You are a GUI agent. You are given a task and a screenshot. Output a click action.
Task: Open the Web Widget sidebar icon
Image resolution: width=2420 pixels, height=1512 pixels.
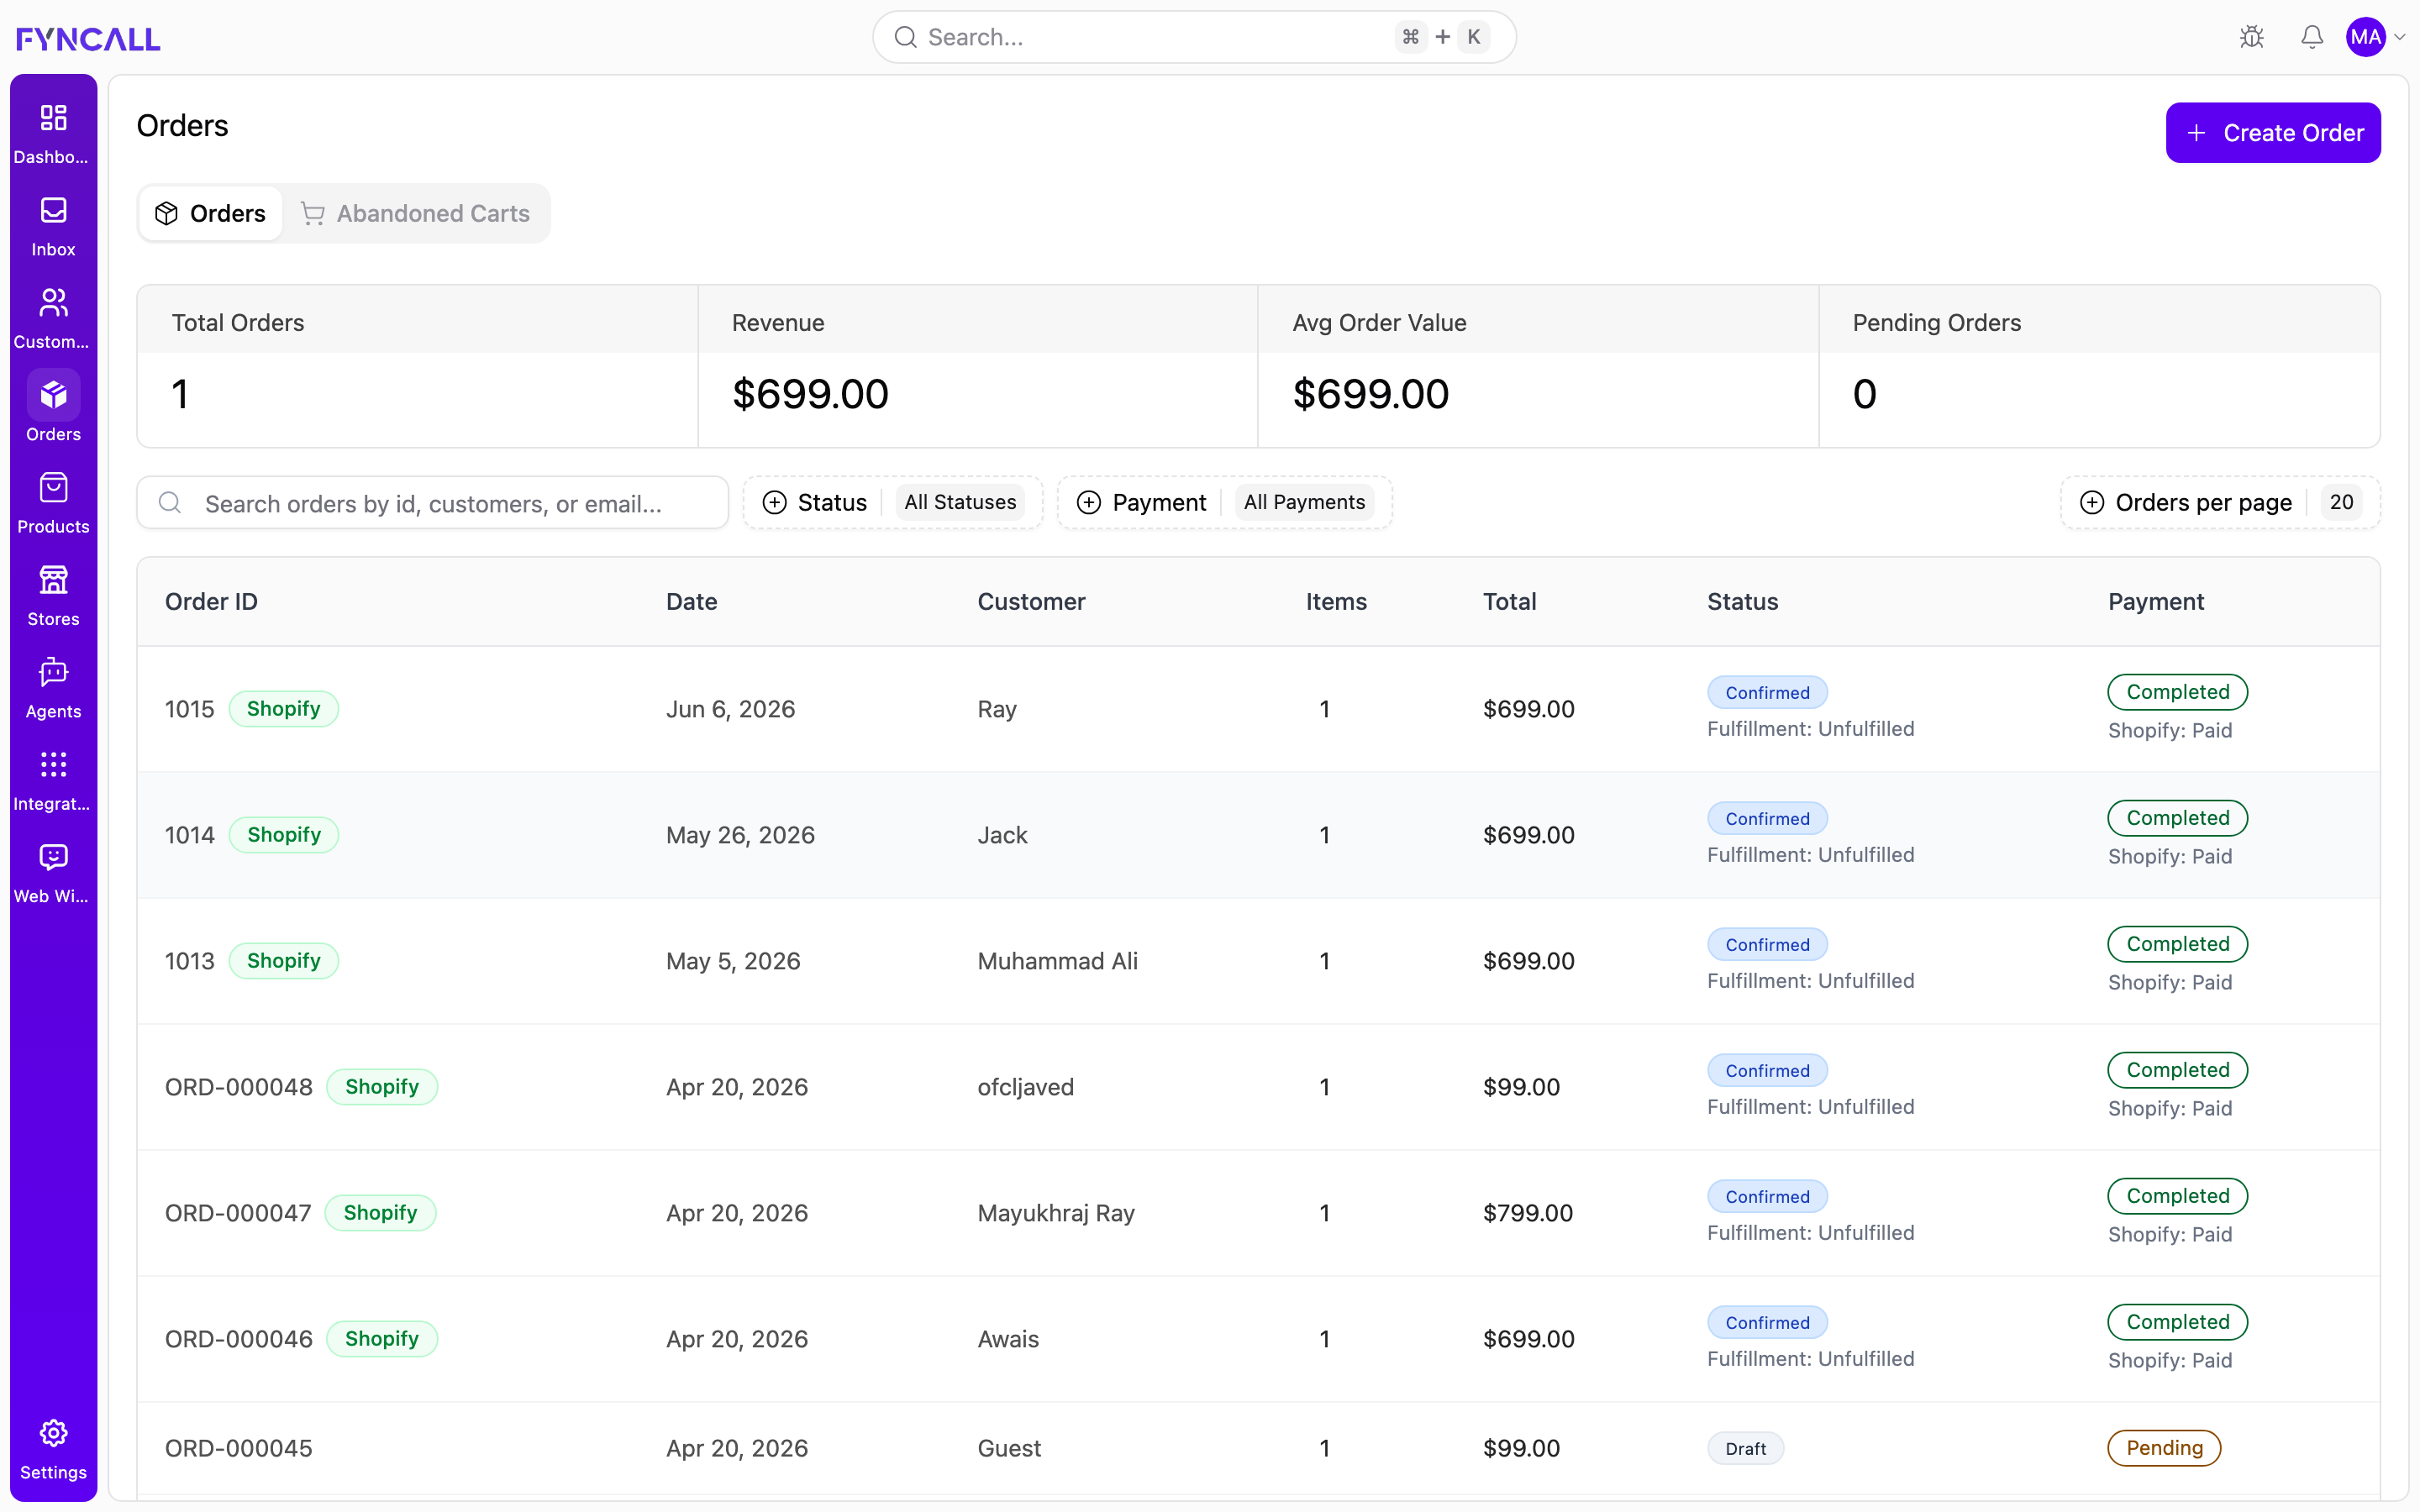tap(53, 857)
